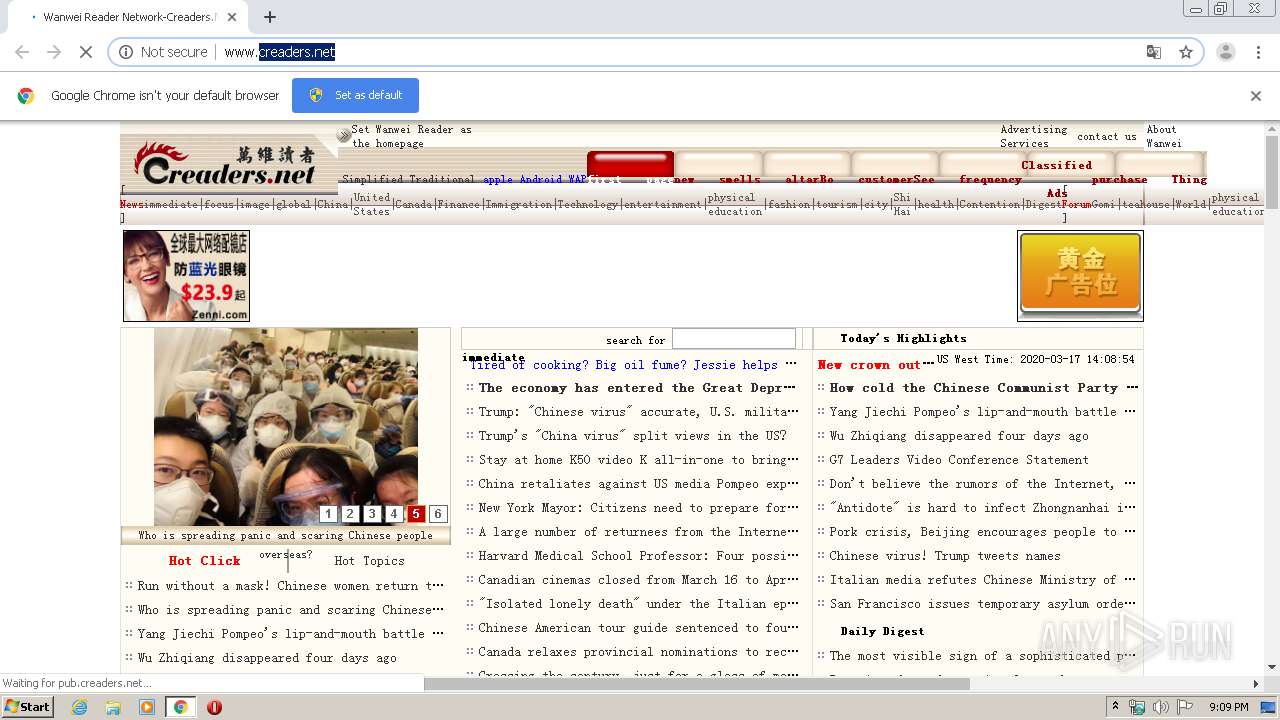Click the browser back arrow
Image resolution: width=1280 pixels, height=720 pixels.
coord(22,52)
